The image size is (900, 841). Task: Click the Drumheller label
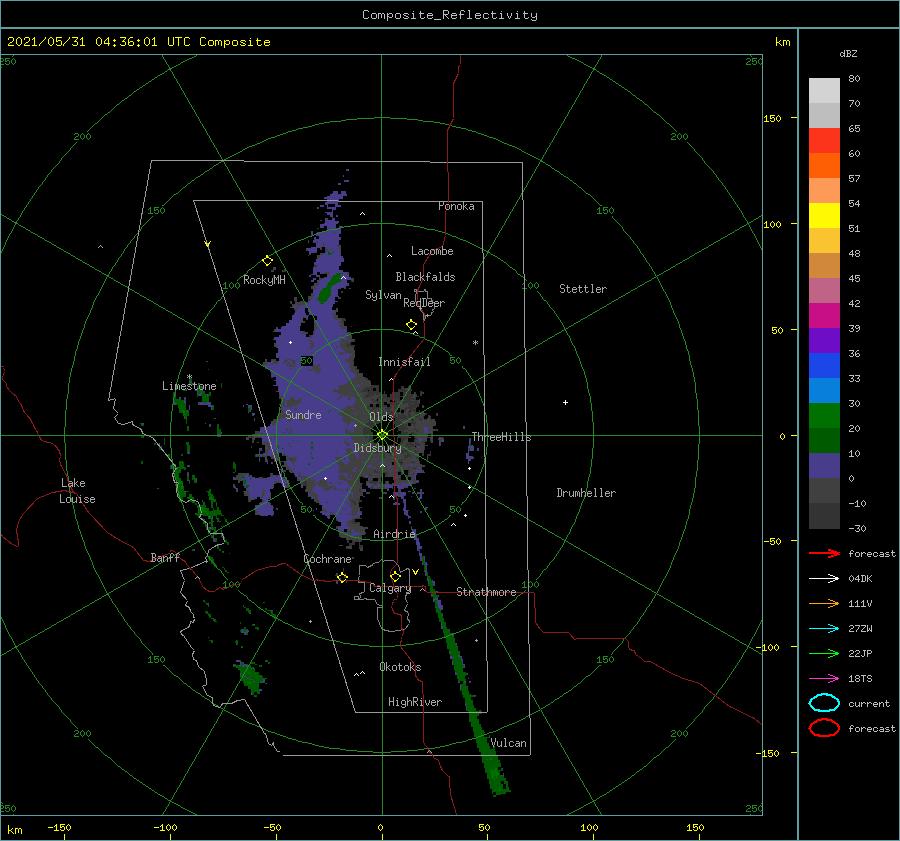tap(586, 493)
